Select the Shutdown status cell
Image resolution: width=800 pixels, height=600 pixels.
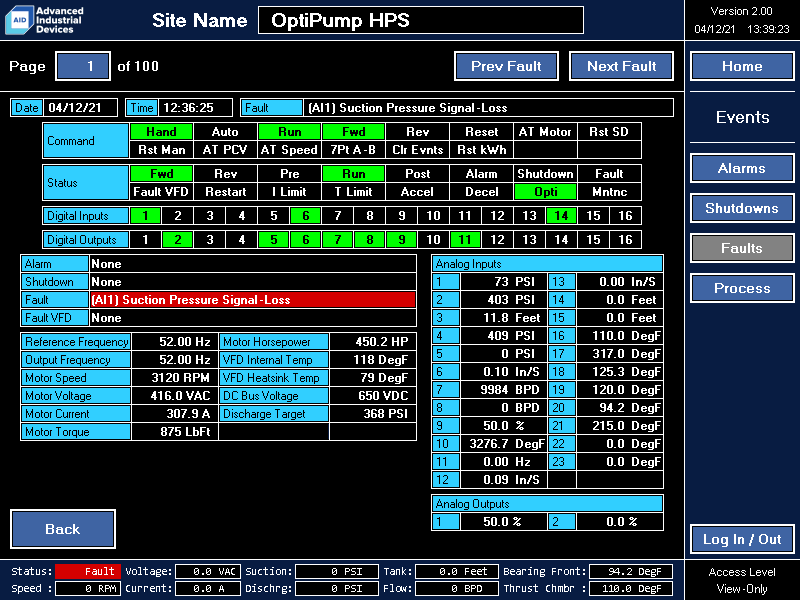[x=545, y=173]
